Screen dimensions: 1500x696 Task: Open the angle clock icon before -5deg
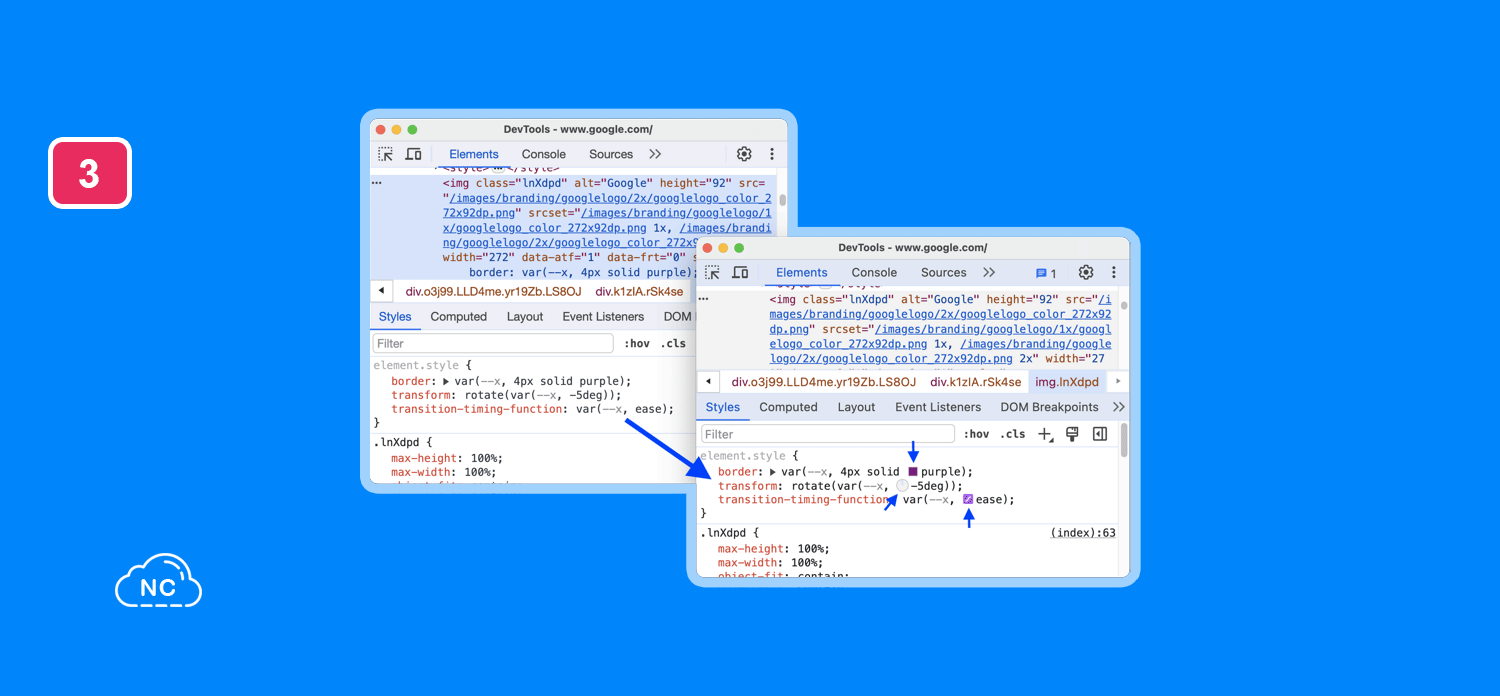tap(902, 486)
